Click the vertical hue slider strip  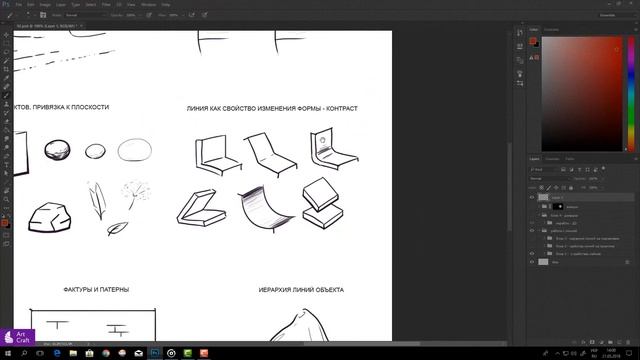631,94
